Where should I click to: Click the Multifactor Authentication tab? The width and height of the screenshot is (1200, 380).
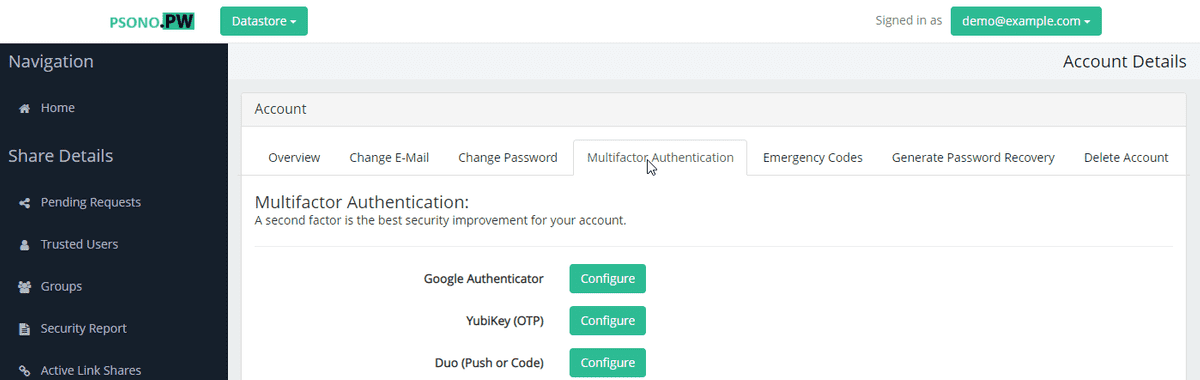pos(660,158)
